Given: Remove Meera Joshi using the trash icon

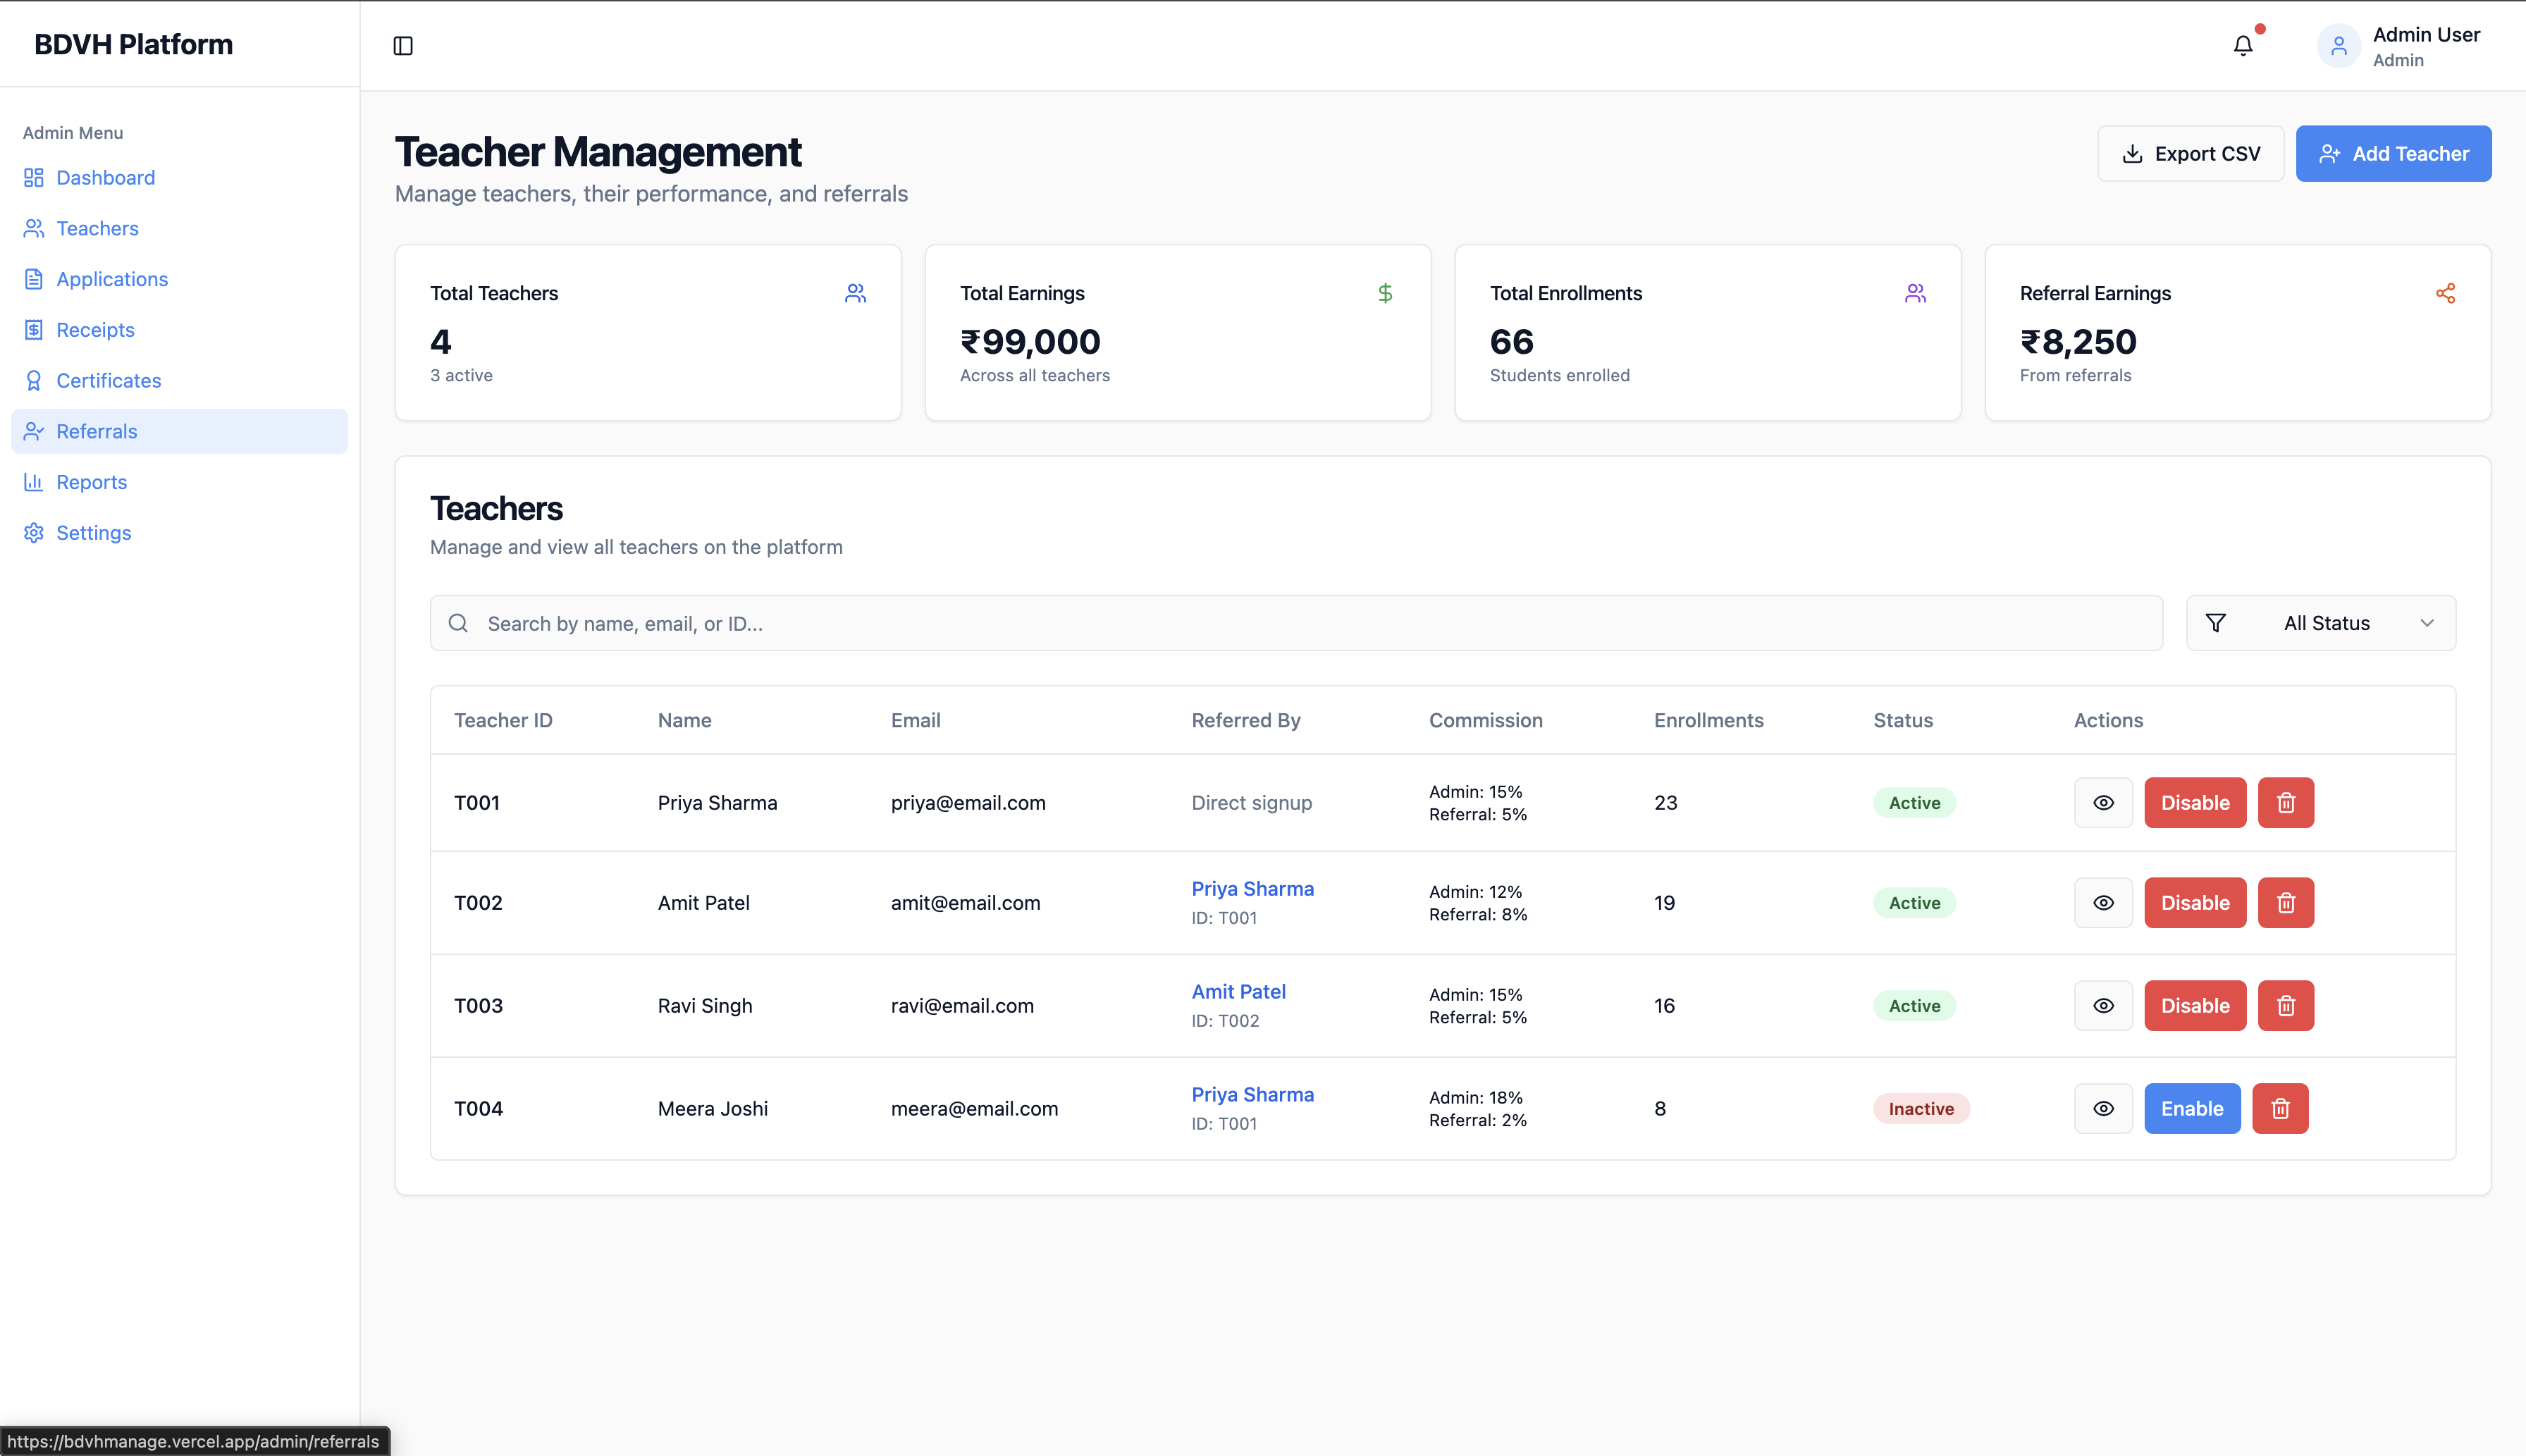Looking at the screenshot, I should [x=2279, y=1109].
